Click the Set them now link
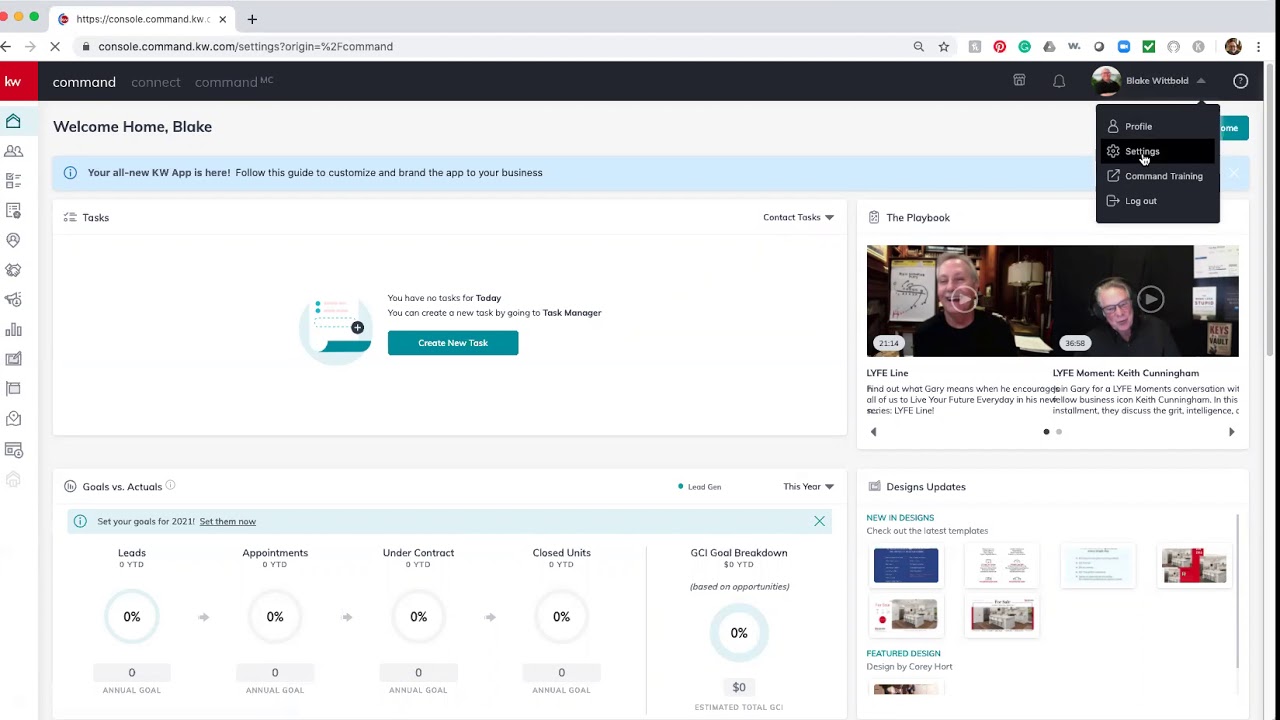The width and height of the screenshot is (1280, 720). point(227,521)
